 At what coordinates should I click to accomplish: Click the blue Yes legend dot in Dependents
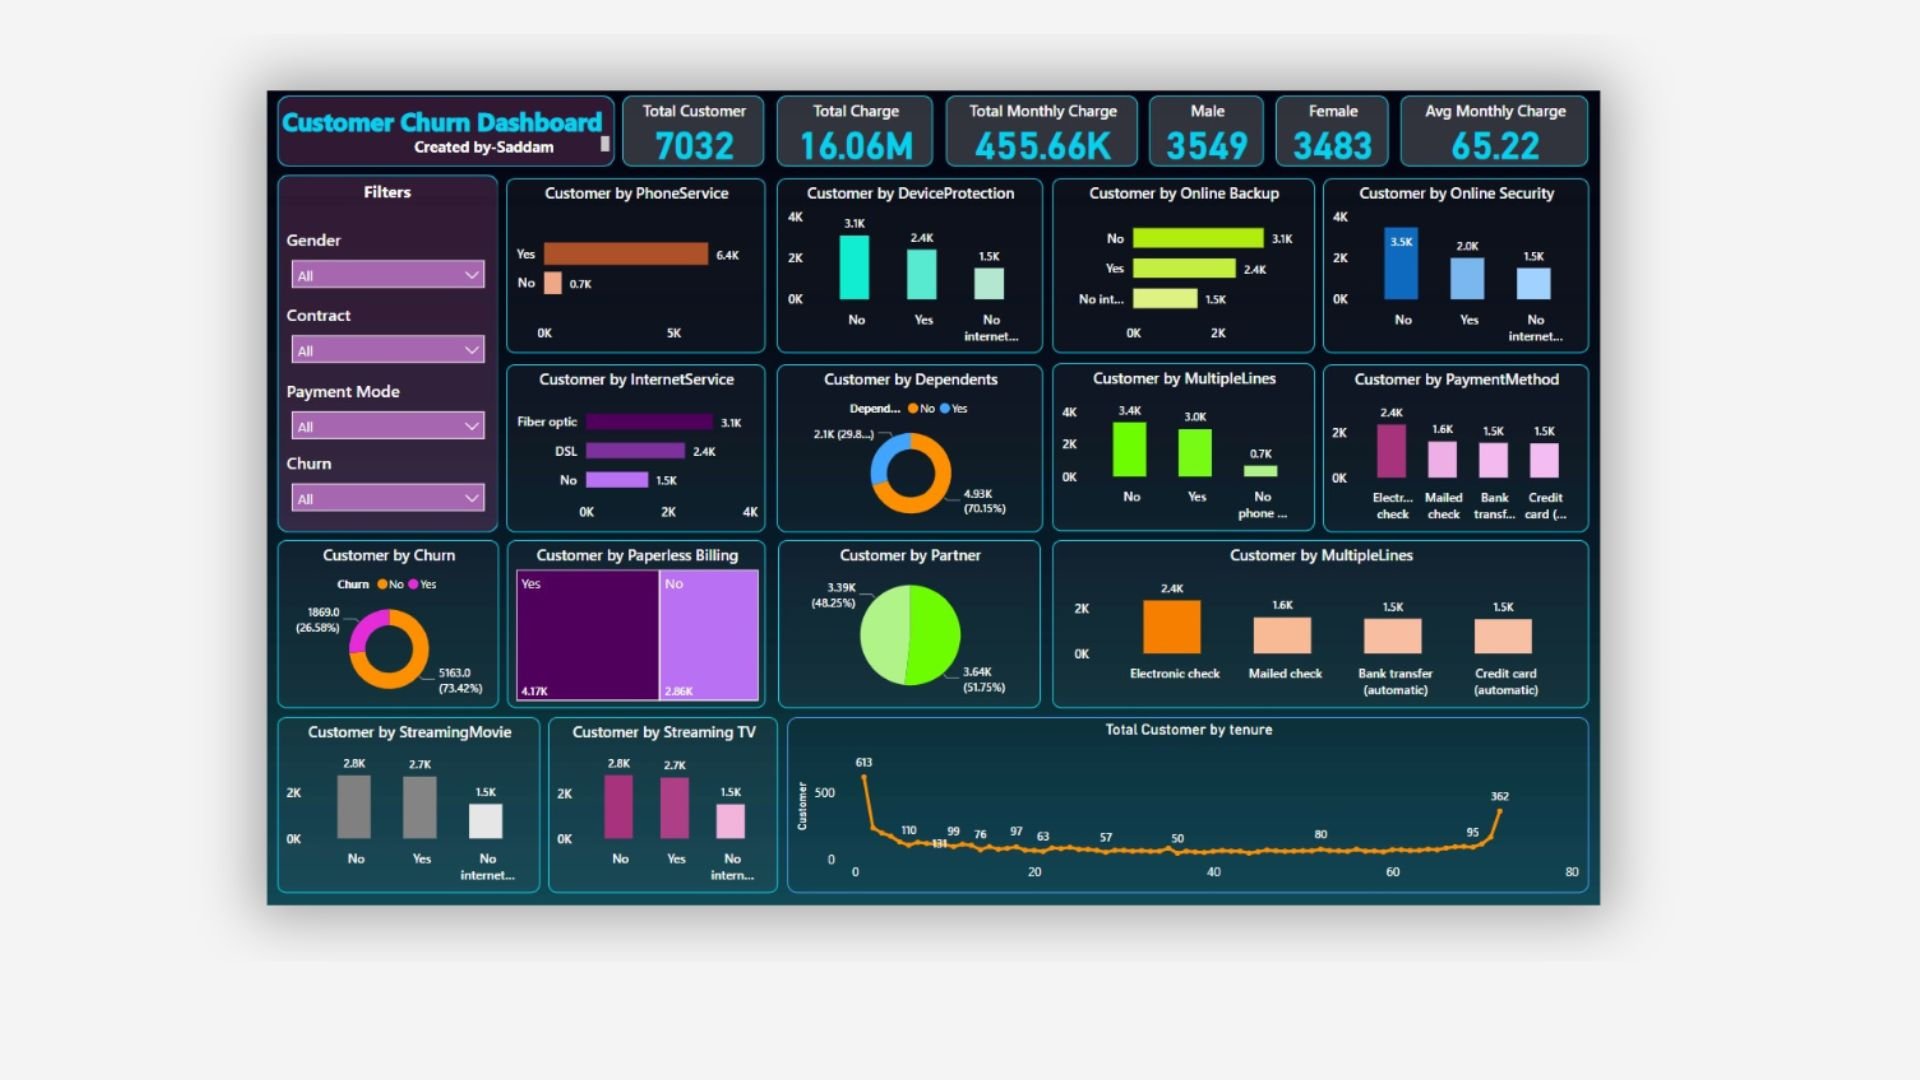pos(945,409)
